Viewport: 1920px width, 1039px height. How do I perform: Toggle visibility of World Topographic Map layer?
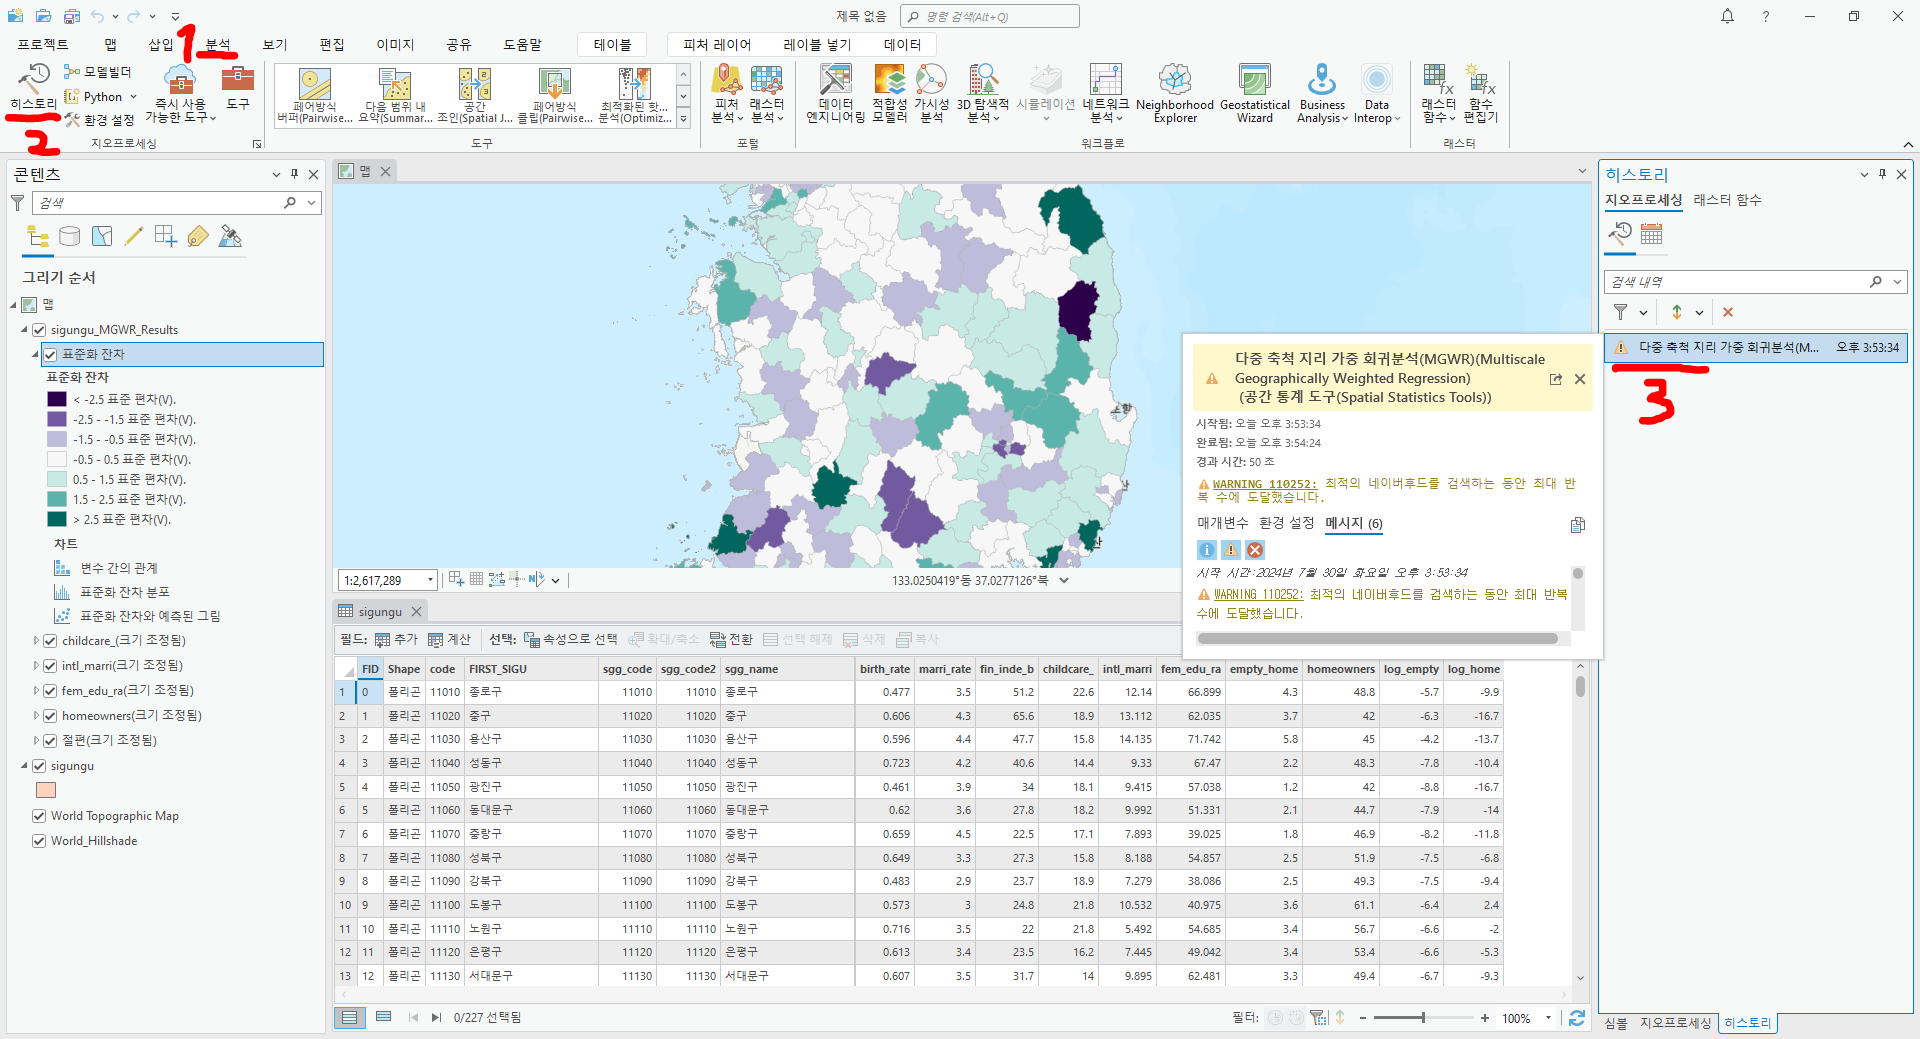(x=39, y=816)
